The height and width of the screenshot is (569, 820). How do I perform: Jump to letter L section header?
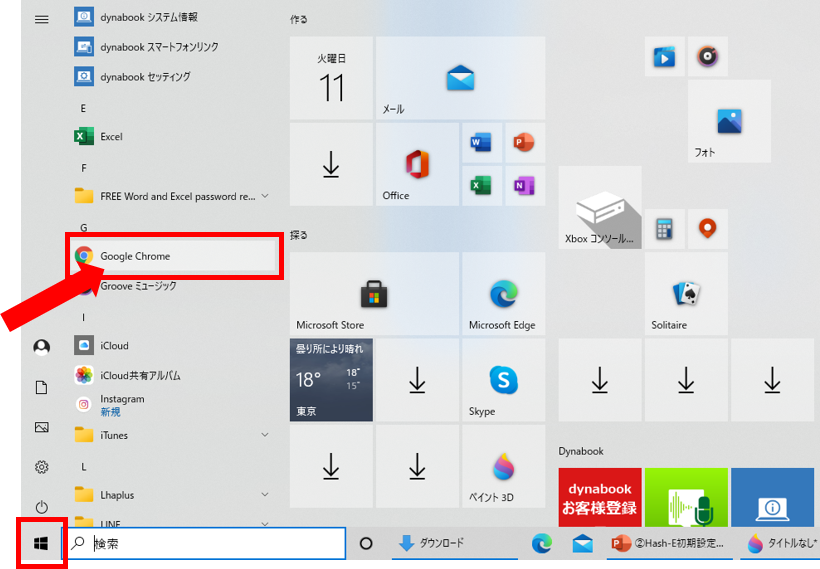tap(83, 466)
